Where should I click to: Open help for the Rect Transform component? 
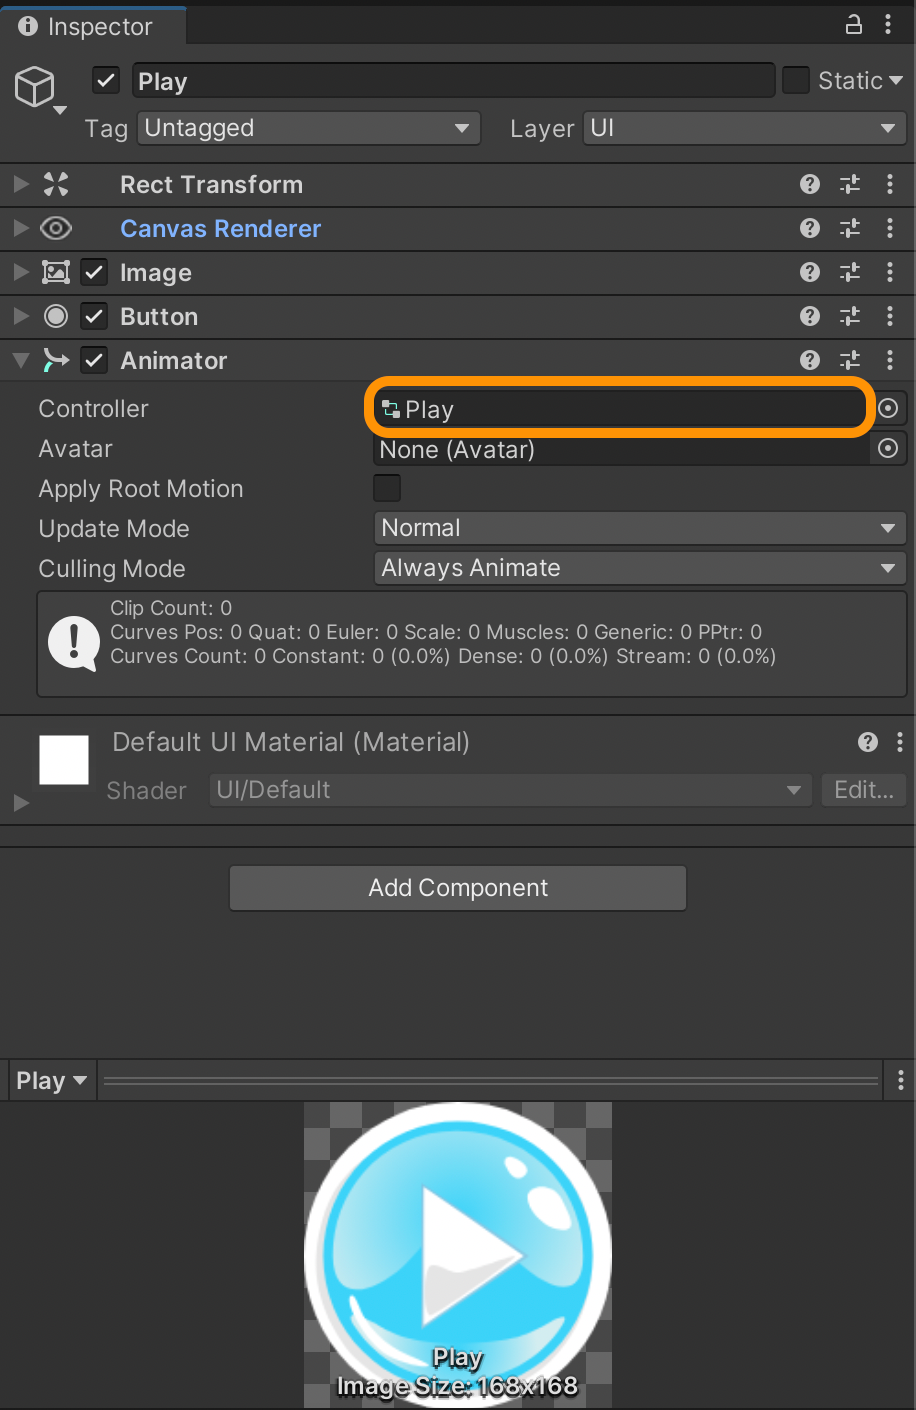[x=810, y=184]
